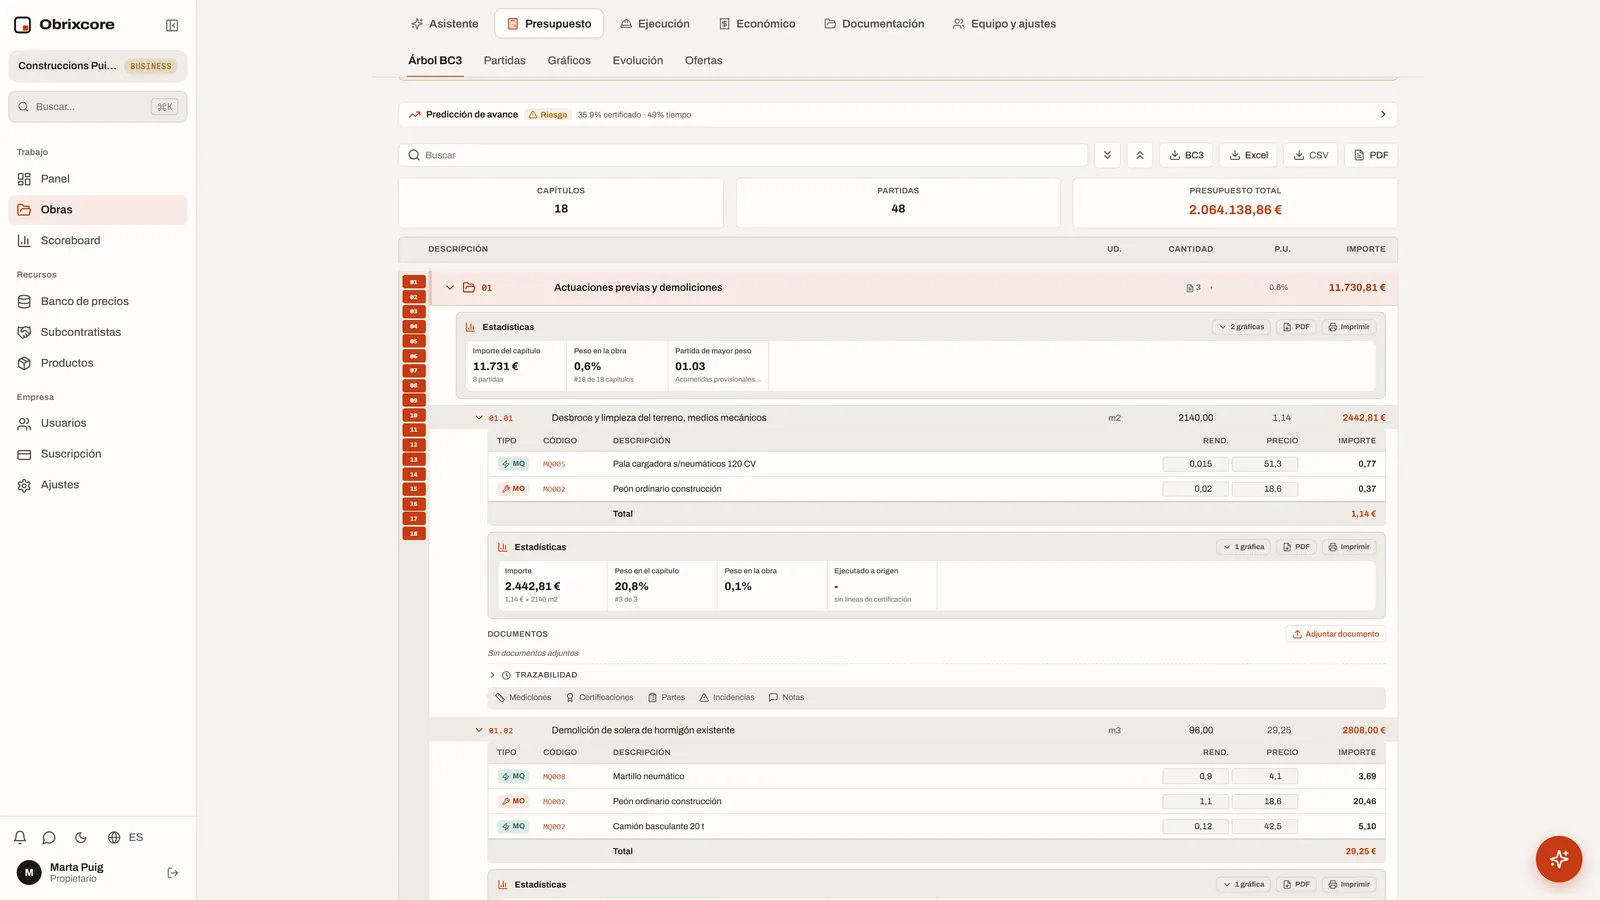
Task: Toggle dark mode moon icon
Action: (x=81, y=837)
